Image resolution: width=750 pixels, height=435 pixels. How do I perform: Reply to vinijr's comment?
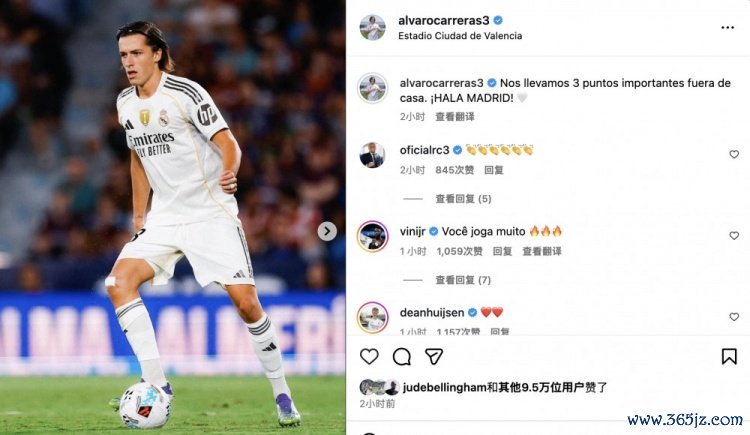point(502,251)
